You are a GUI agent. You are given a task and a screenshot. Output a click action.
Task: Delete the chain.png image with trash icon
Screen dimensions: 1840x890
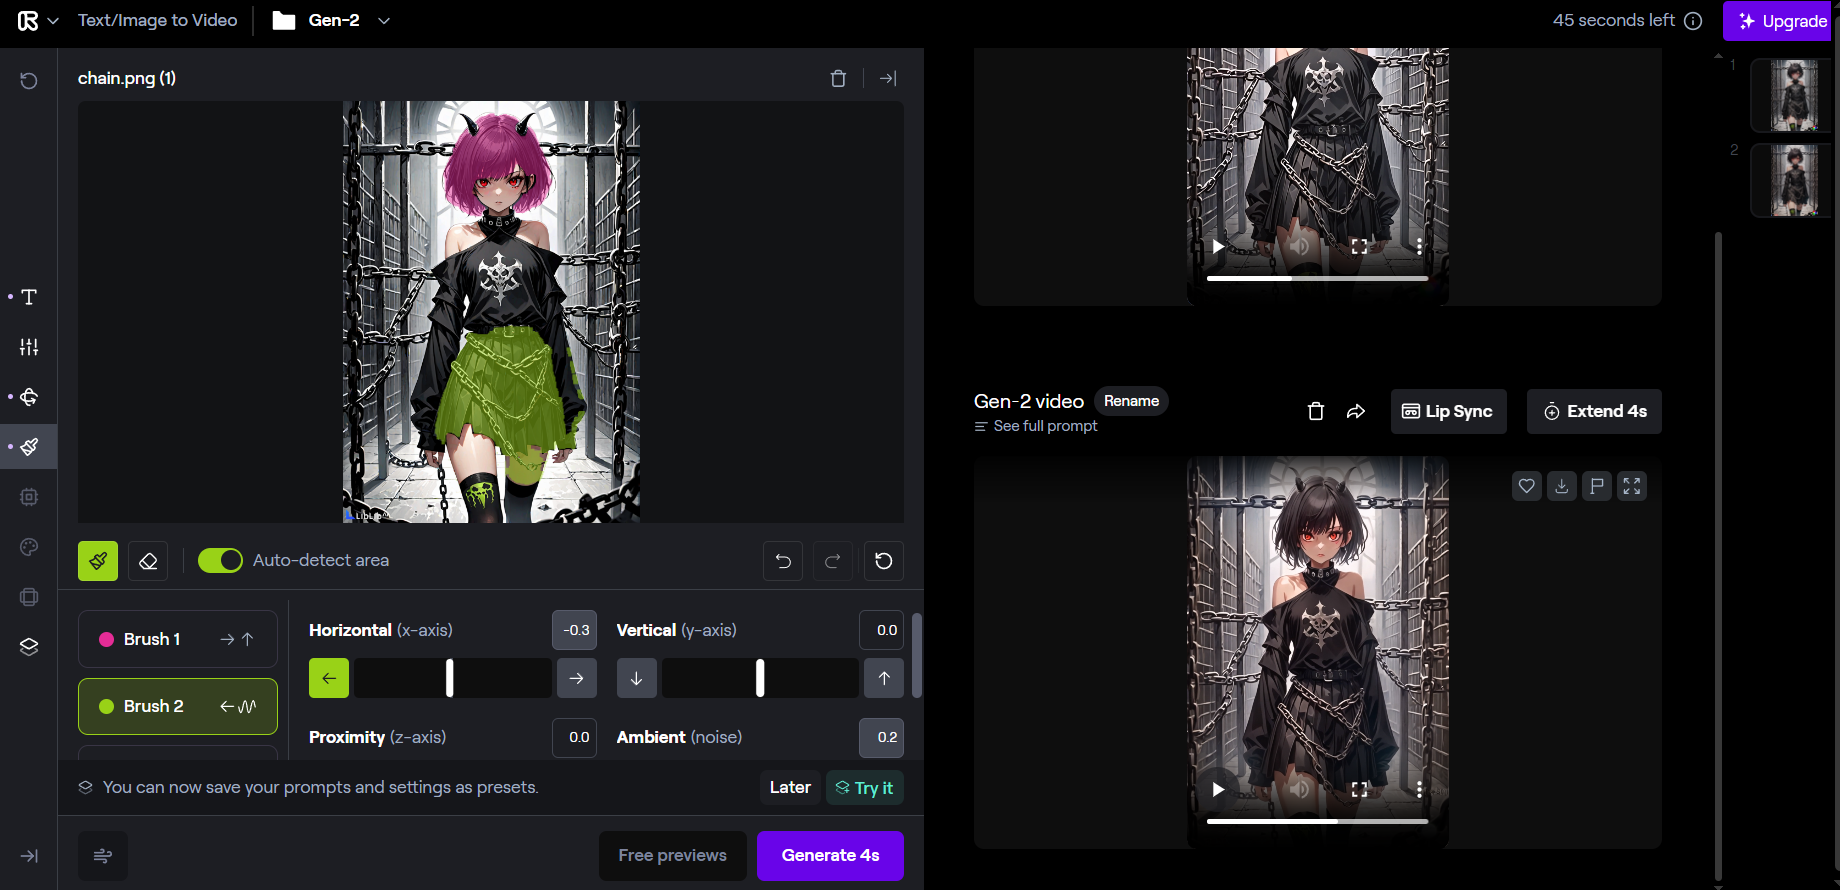point(838,78)
